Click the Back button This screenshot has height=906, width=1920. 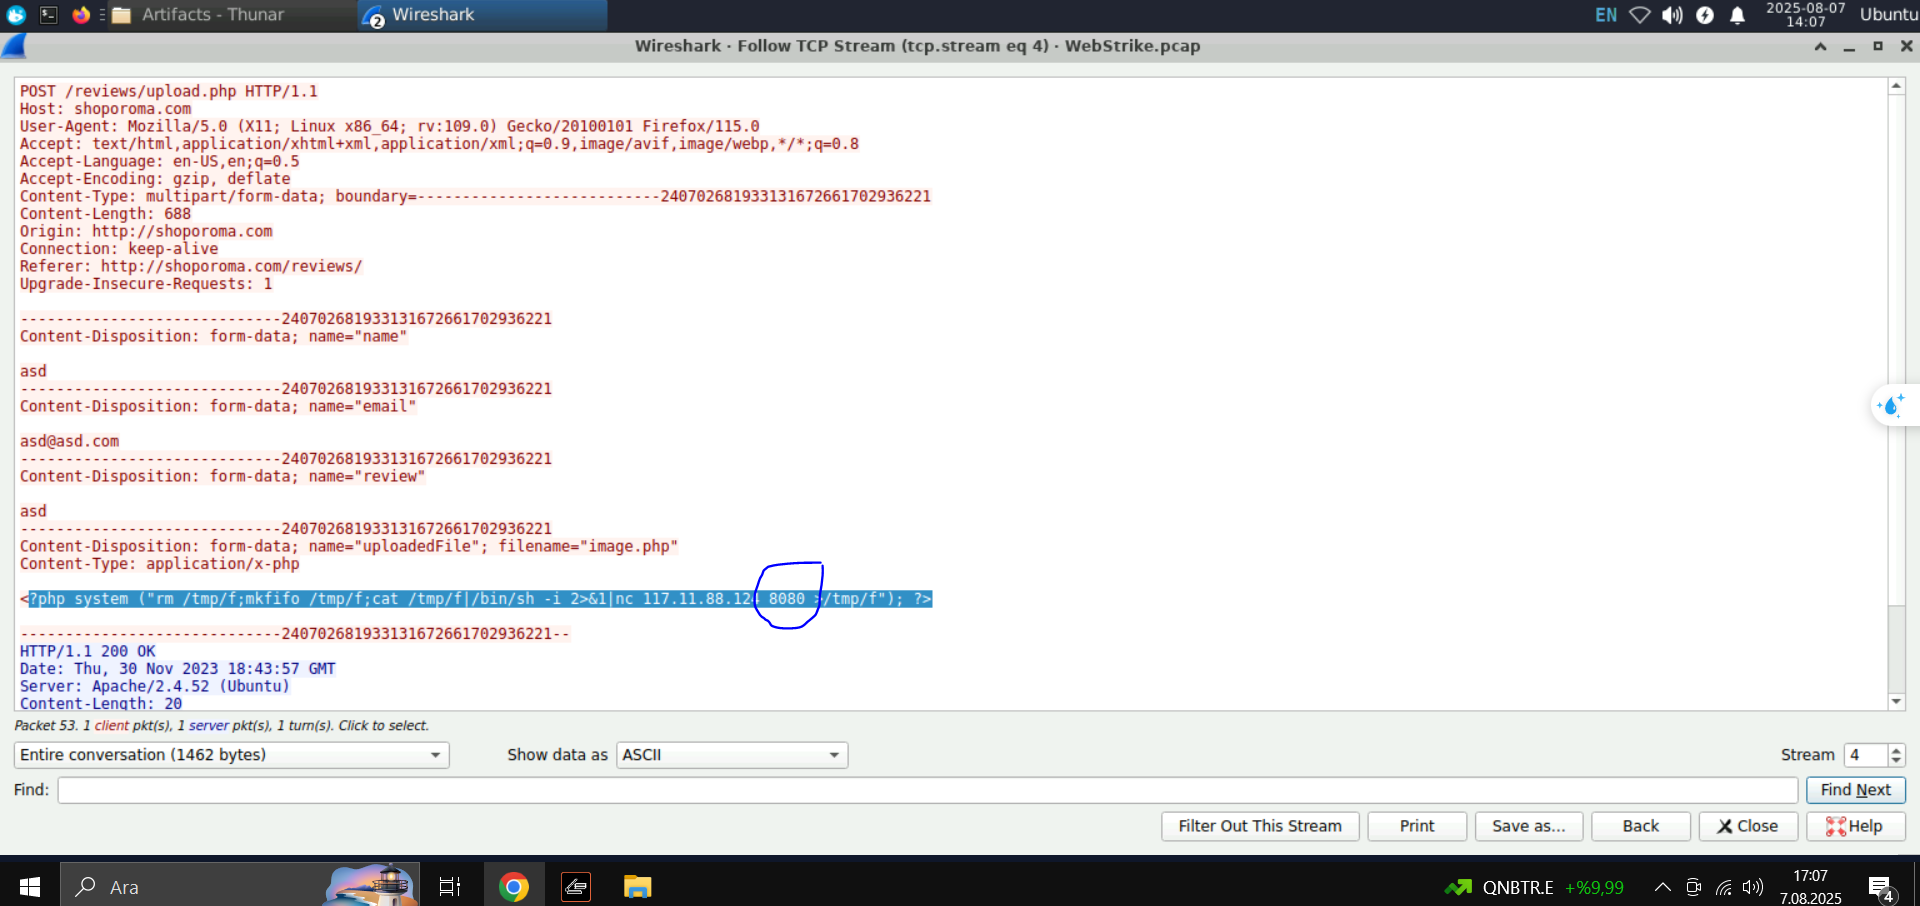click(1640, 826)
